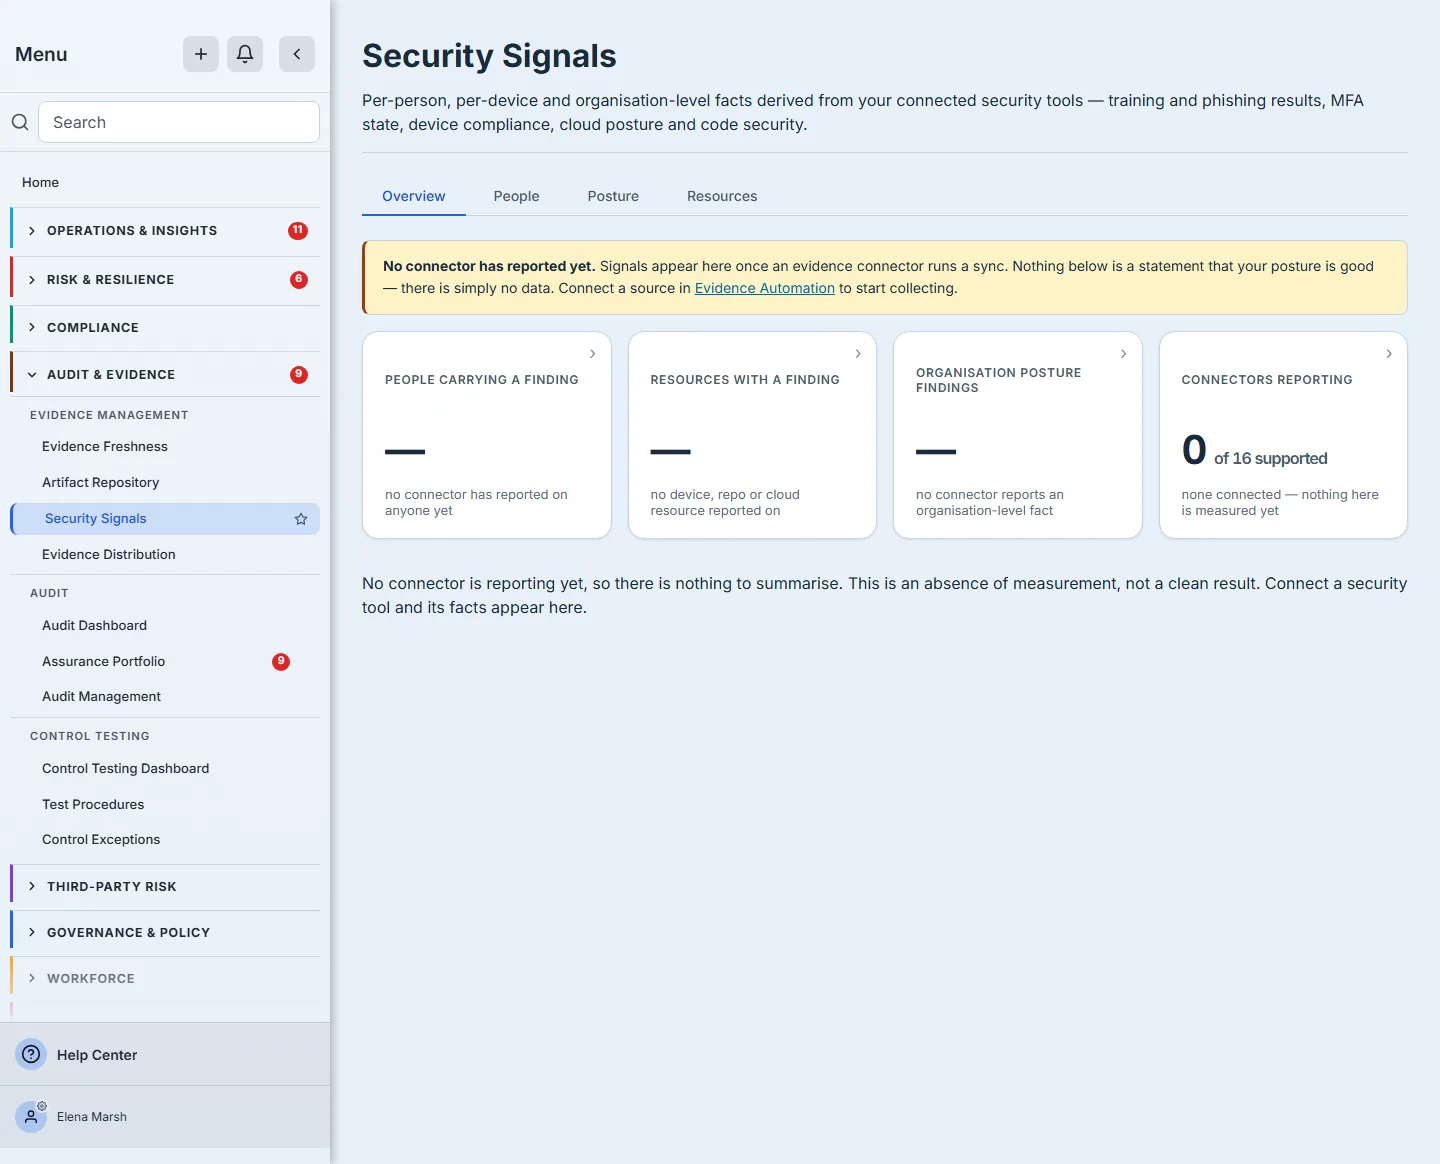The width and height of the screenshot is (1440, 1164).
Task: Go to Home in the sidebar
Action: click(40, 182)
